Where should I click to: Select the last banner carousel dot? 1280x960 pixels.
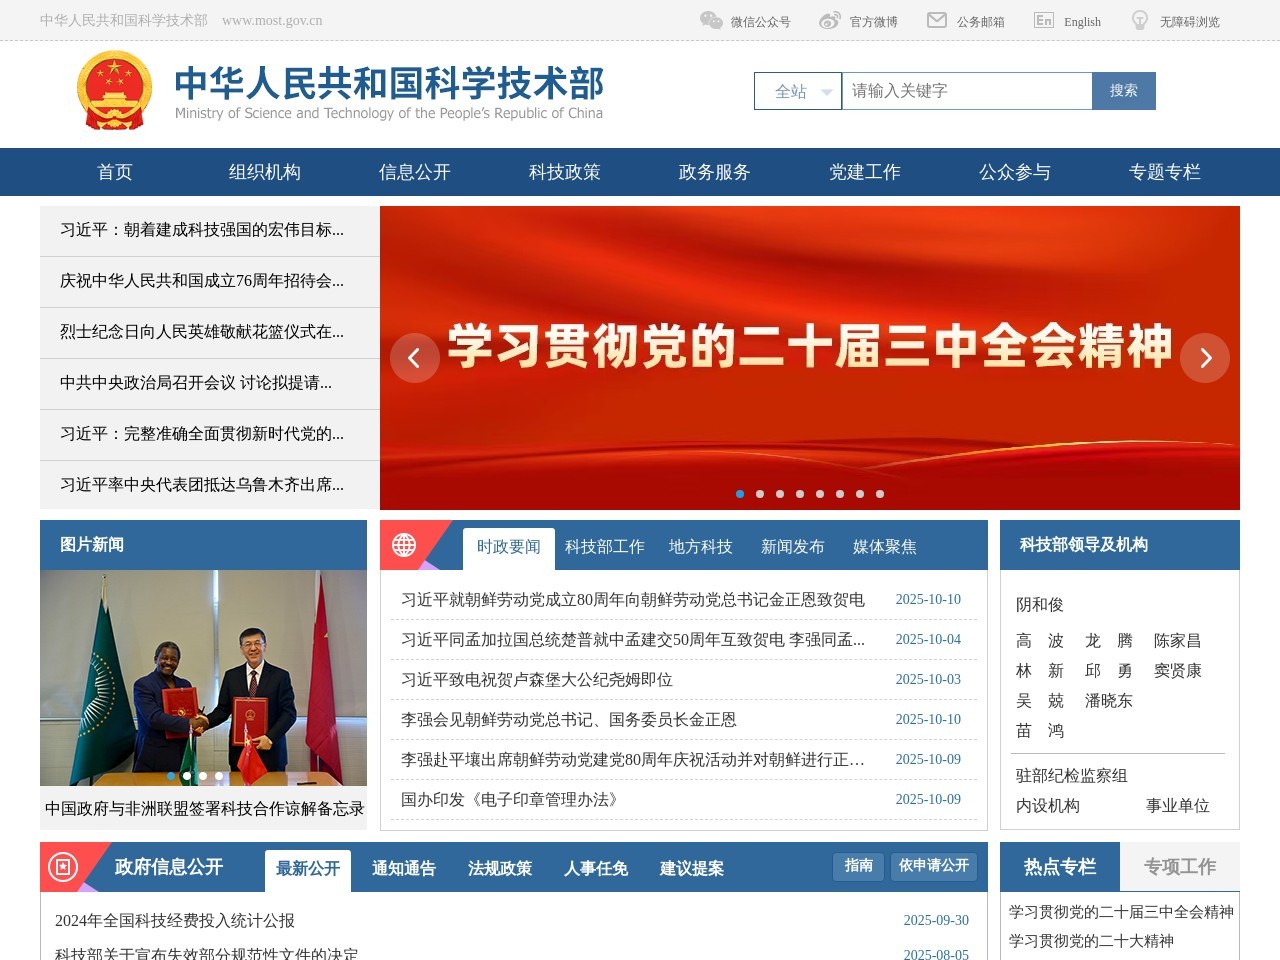point(880,494)
